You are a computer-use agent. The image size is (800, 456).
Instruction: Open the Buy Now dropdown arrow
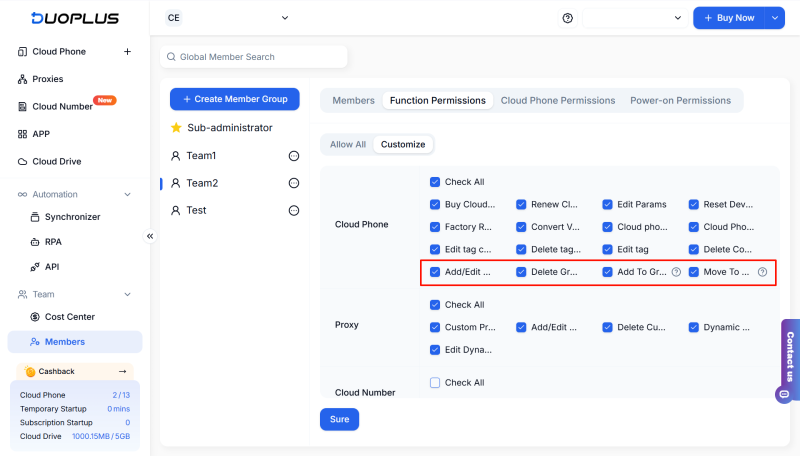click(775, 18)
